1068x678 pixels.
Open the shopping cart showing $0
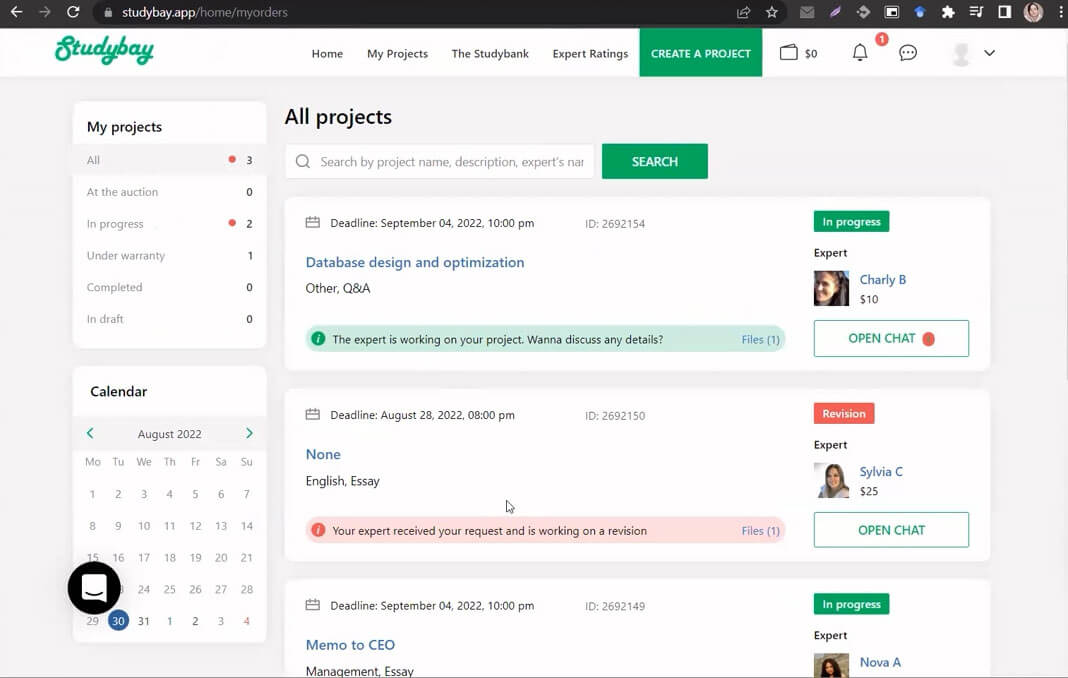point(798,53)
